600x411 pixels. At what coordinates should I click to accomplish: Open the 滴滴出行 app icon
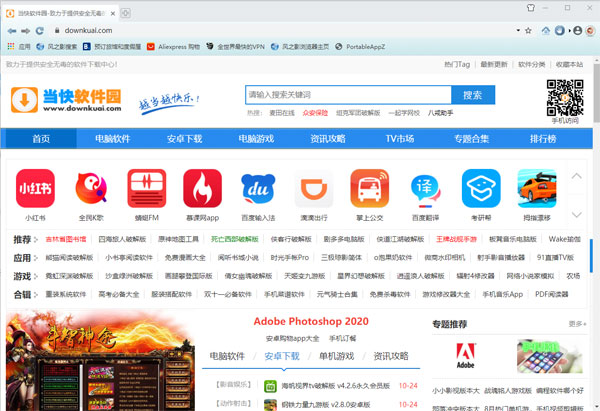click(314, 188)
